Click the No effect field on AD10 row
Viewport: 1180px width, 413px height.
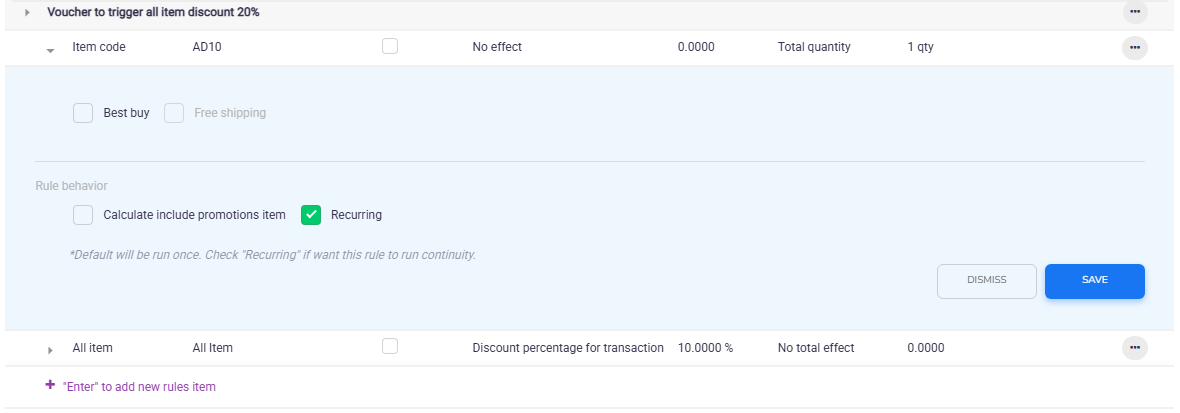click(497, 46)
